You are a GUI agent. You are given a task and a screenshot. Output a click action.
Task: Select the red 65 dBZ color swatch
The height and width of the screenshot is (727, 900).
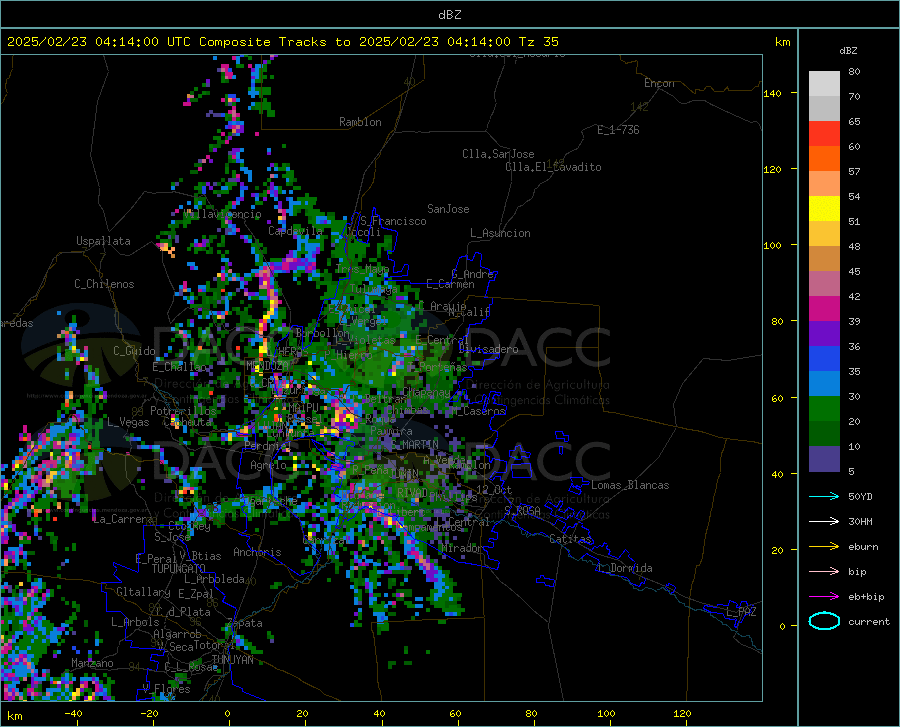click(x=824, y=134)
